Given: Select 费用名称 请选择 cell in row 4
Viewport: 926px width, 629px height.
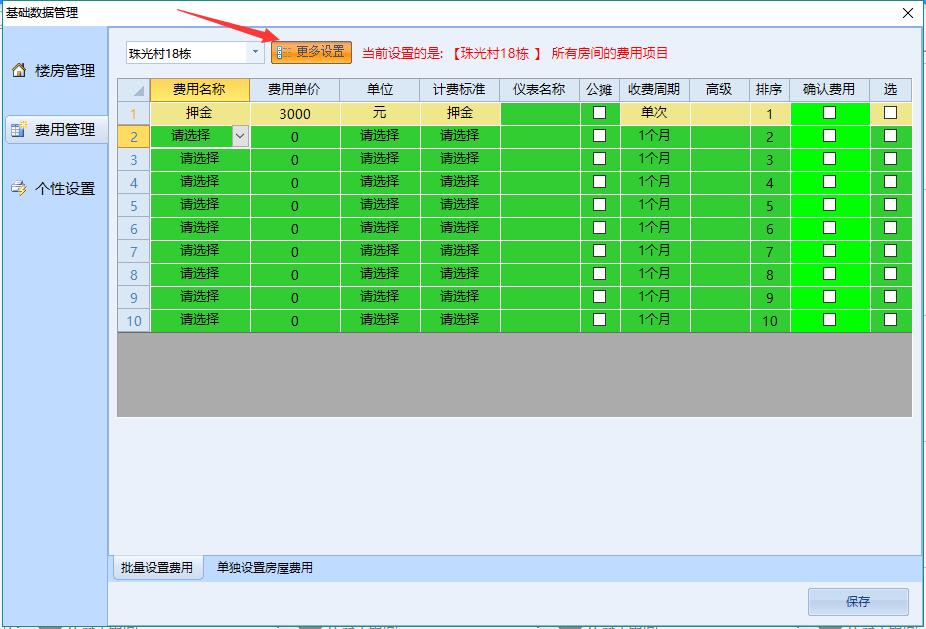Looking at the screenshot, I should 200,182.
